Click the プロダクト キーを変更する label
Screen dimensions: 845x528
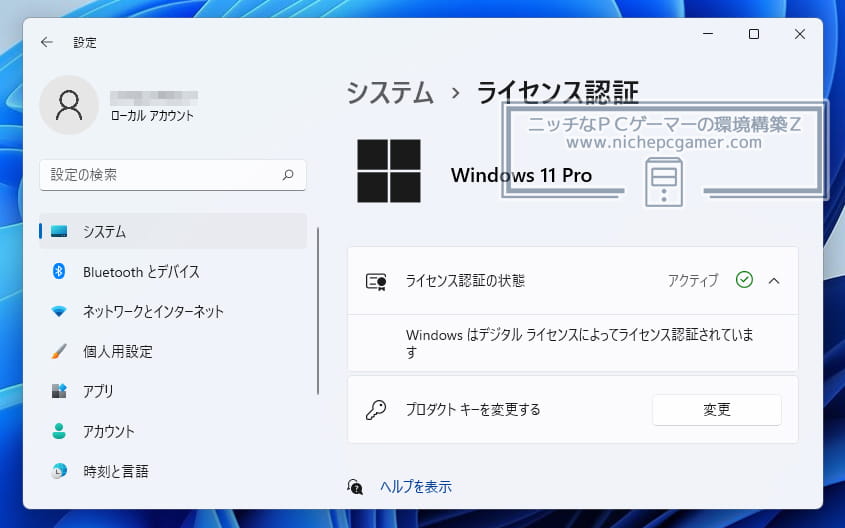pos(473,409)
